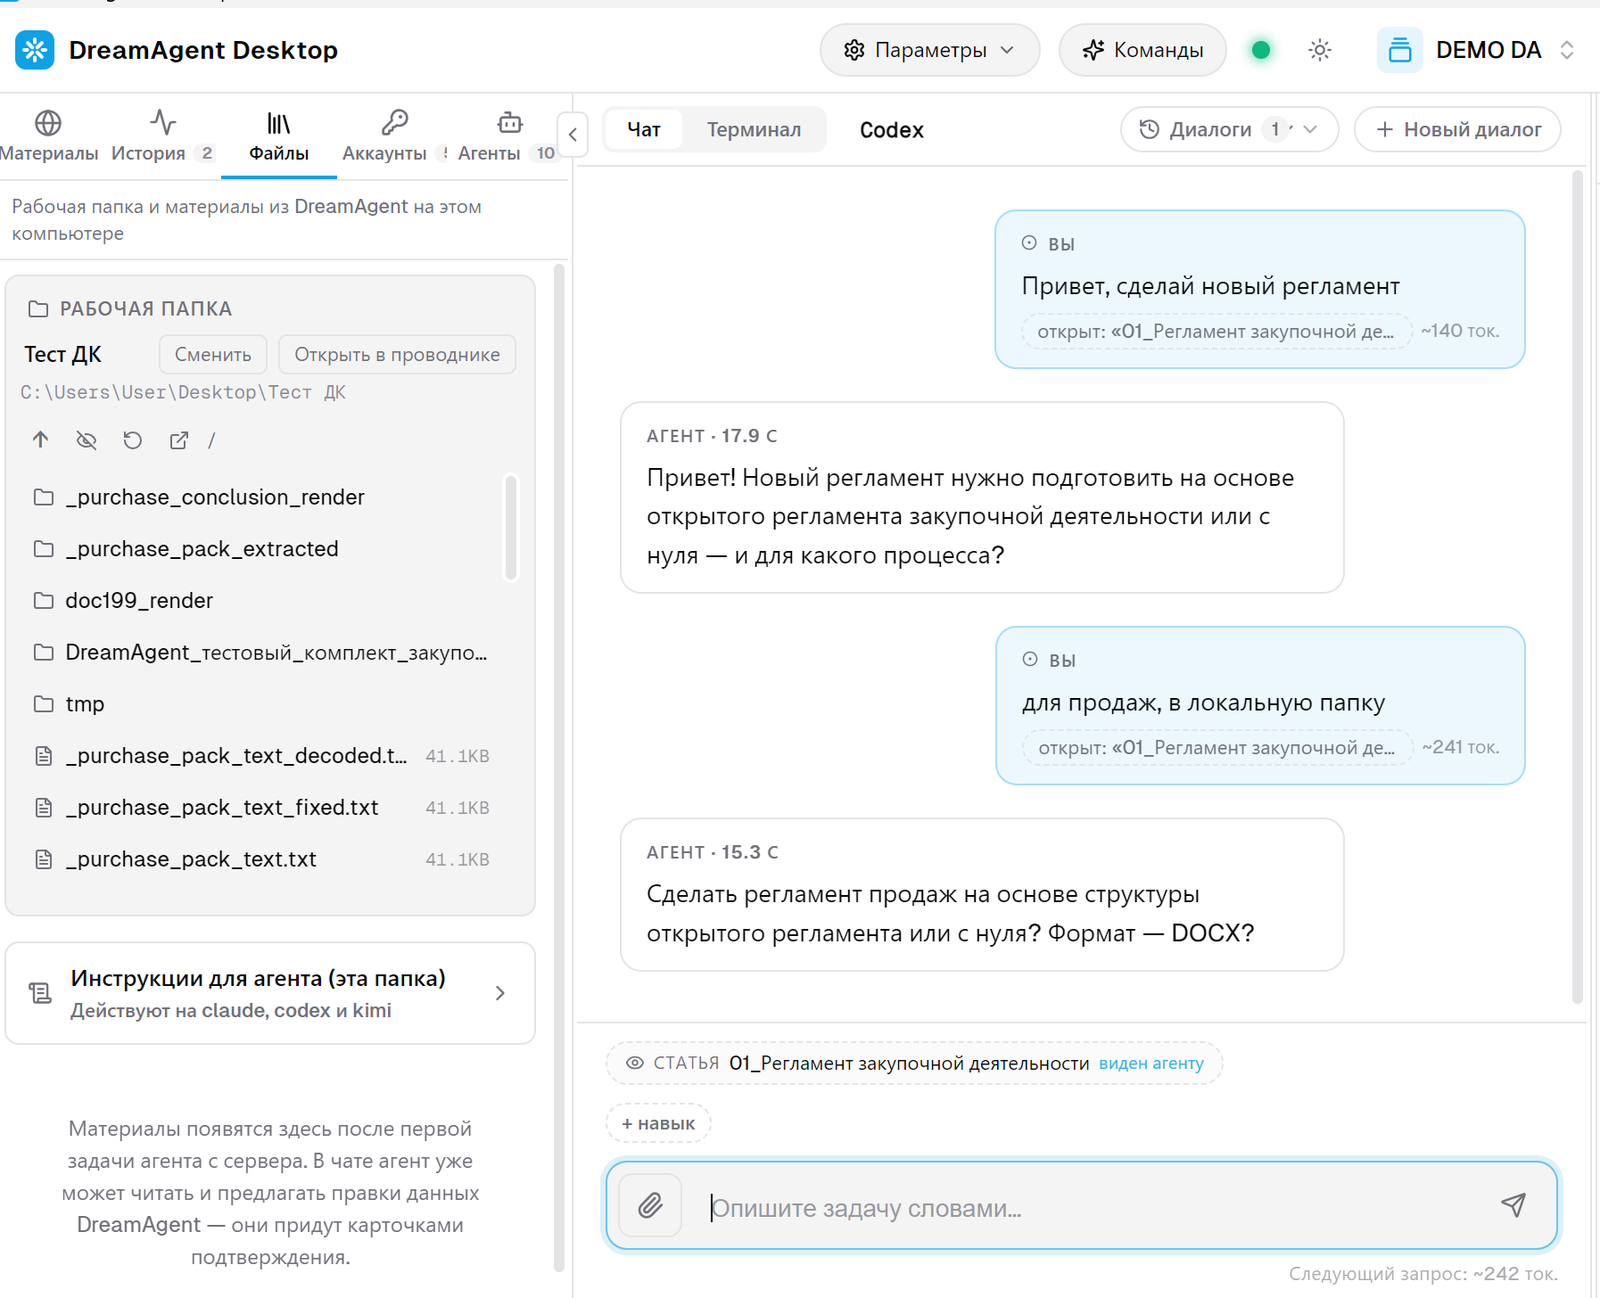The height and width of the screenshot is (1298, 1600).
Task: Click the Материалы globe icon
Action: 48,122
